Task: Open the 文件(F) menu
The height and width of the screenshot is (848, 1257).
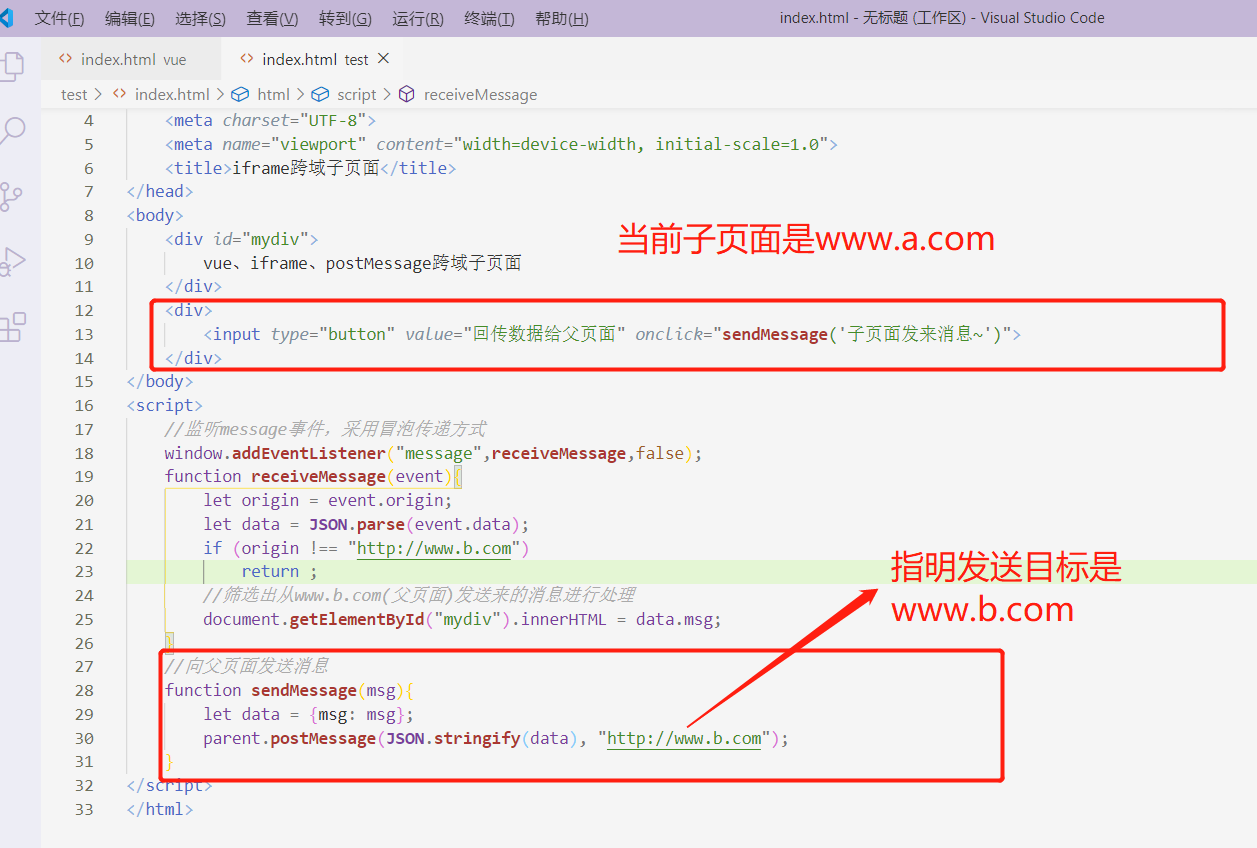Action: 59,18
